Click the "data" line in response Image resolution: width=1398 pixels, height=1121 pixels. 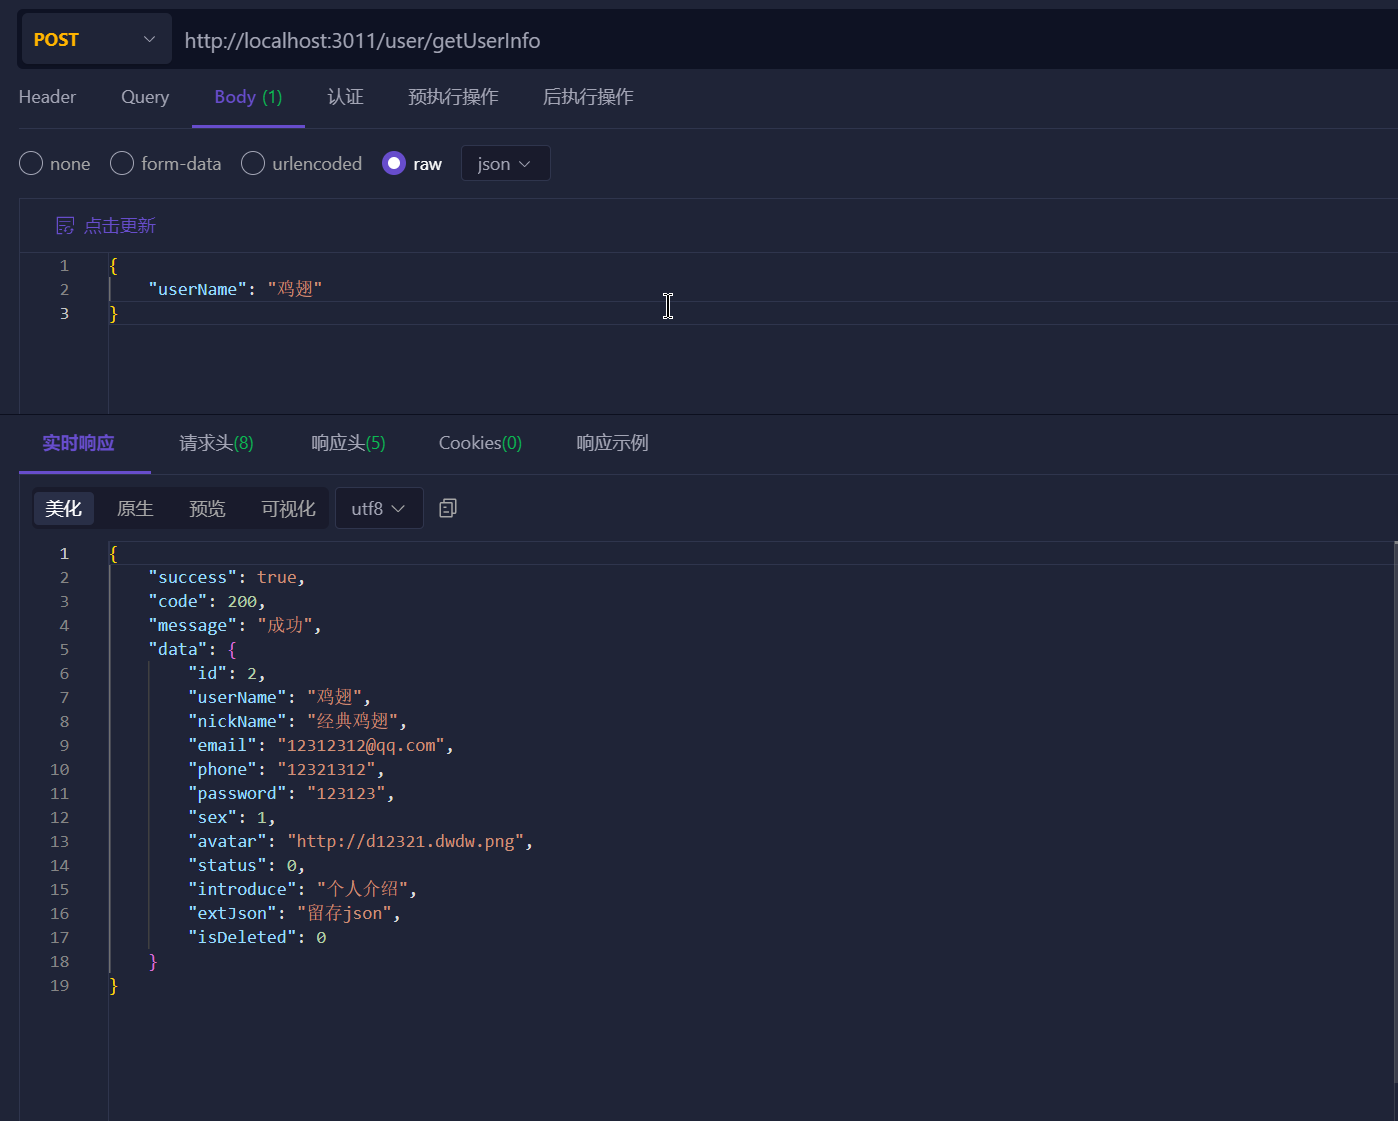point(192,649)
